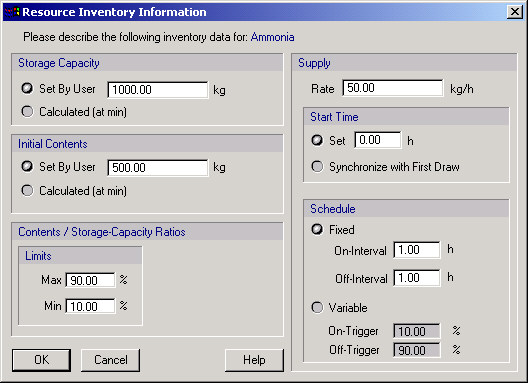Select Start Time Set radio button
This screenshot has width=528, height=383.
[x=317, y=140]
